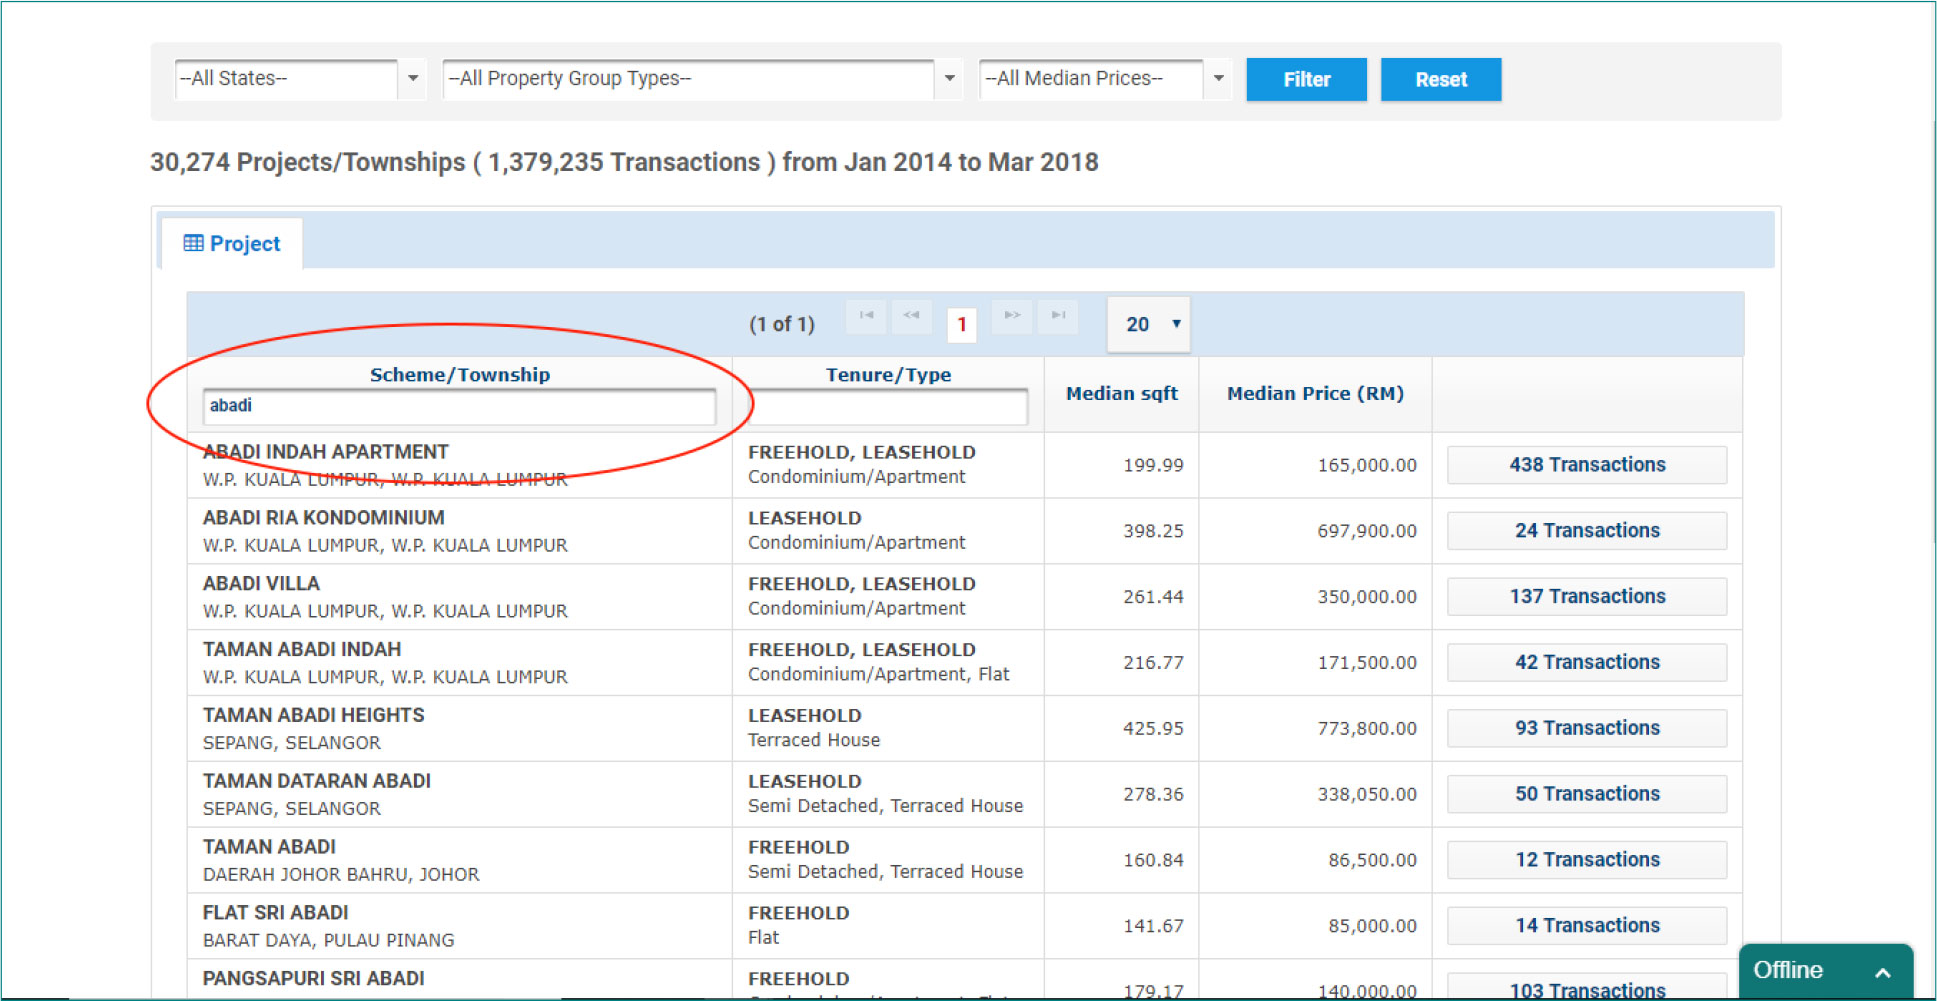Expand the Offline chat widget chevron

click(x=1882, y=972)
